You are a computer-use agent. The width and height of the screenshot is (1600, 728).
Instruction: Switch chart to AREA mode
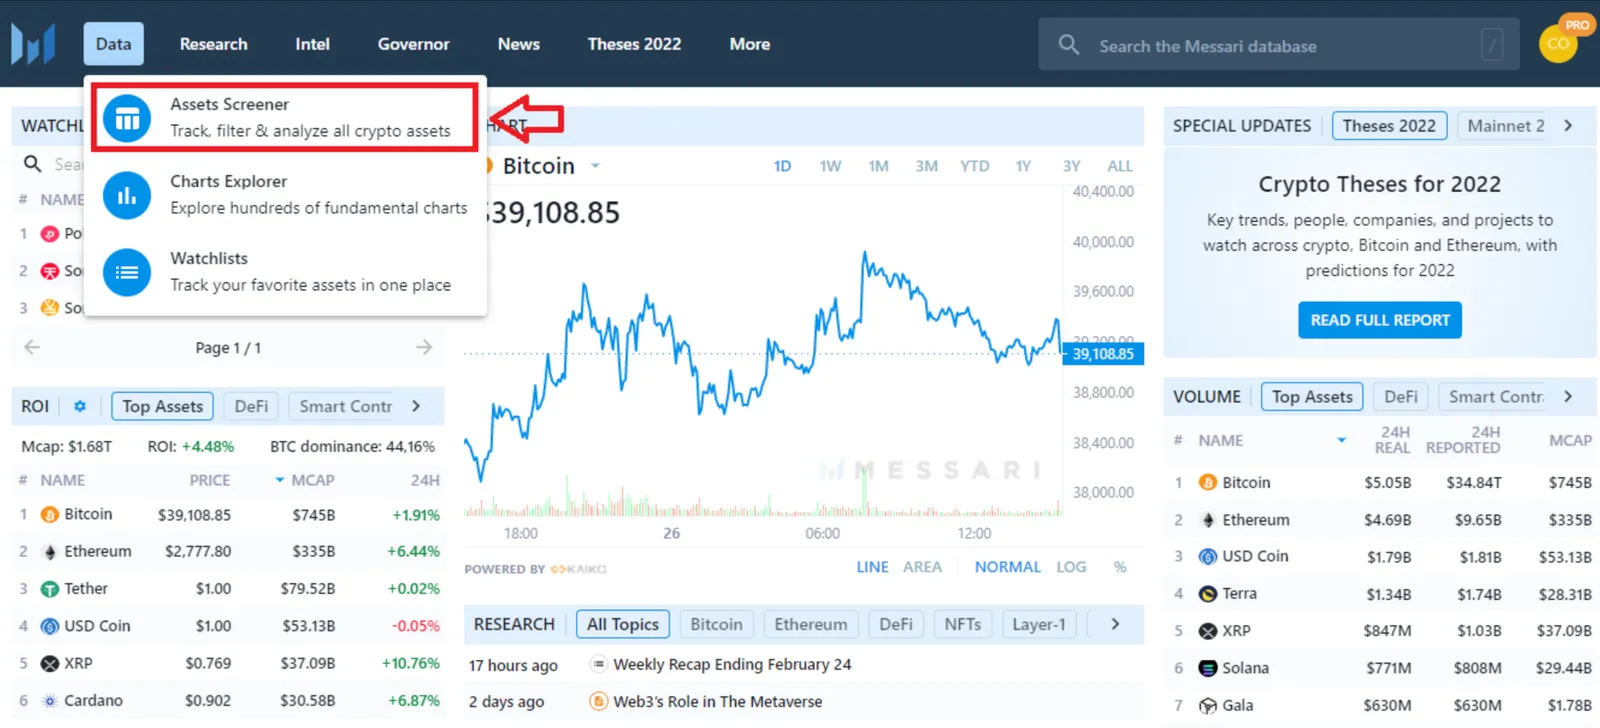click(922, 567)
